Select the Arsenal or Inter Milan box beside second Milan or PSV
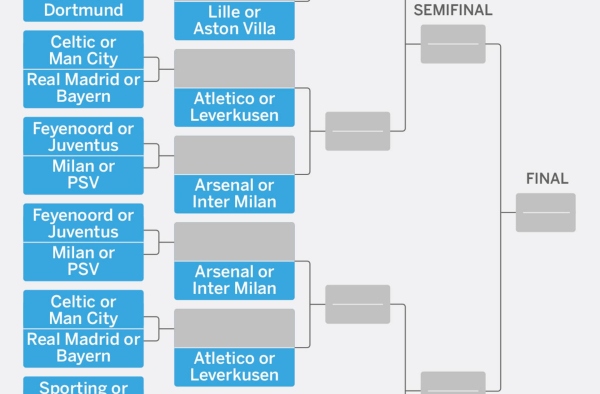The width and height of the screenshot is (600, 394). pos(234,280)
